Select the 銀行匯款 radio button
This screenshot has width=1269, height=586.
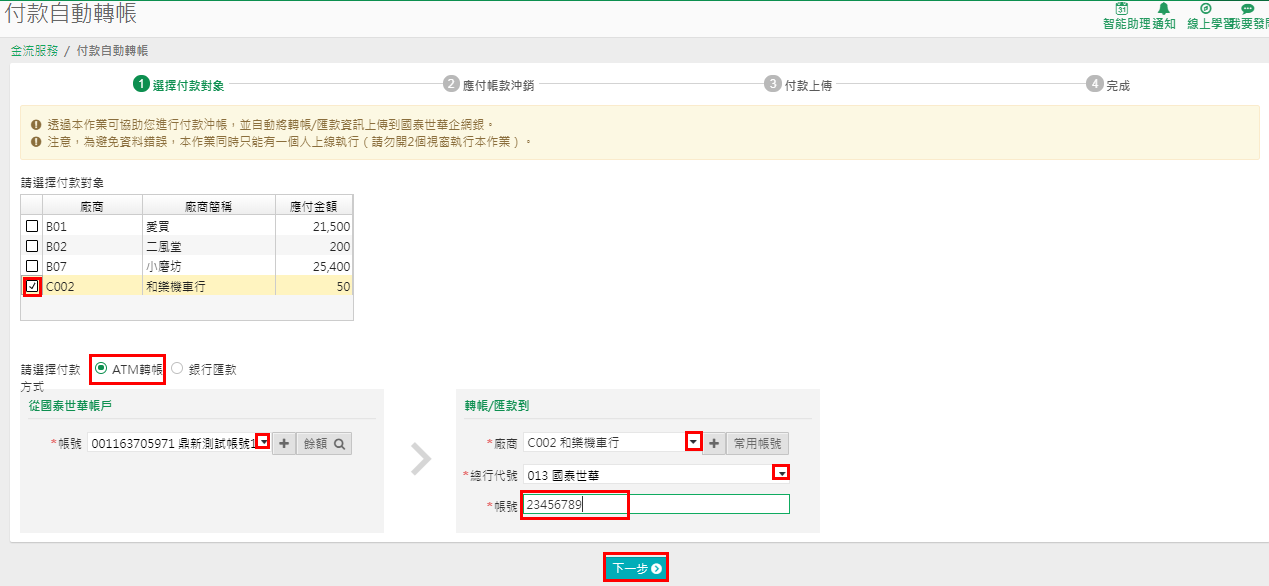tap(177, 369)
